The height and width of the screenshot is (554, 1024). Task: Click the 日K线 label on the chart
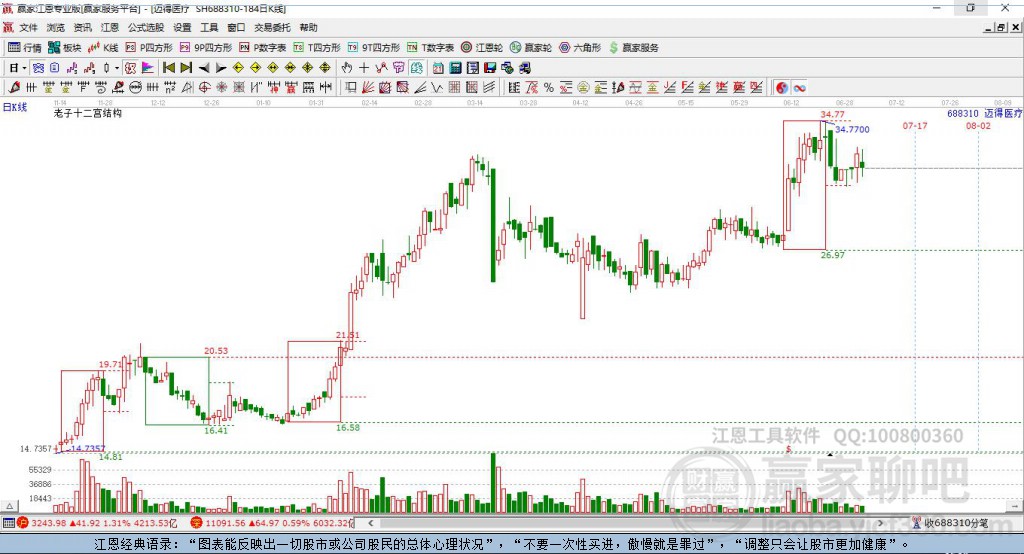tap(14, 107)
